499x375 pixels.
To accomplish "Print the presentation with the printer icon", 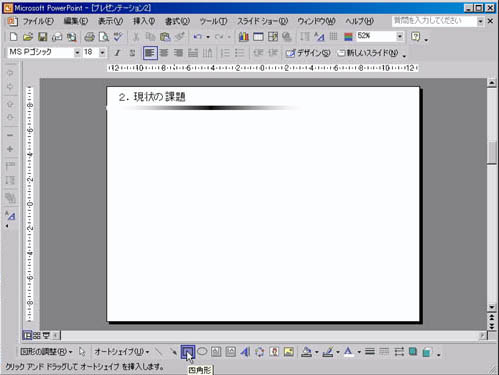I will 89,37.
